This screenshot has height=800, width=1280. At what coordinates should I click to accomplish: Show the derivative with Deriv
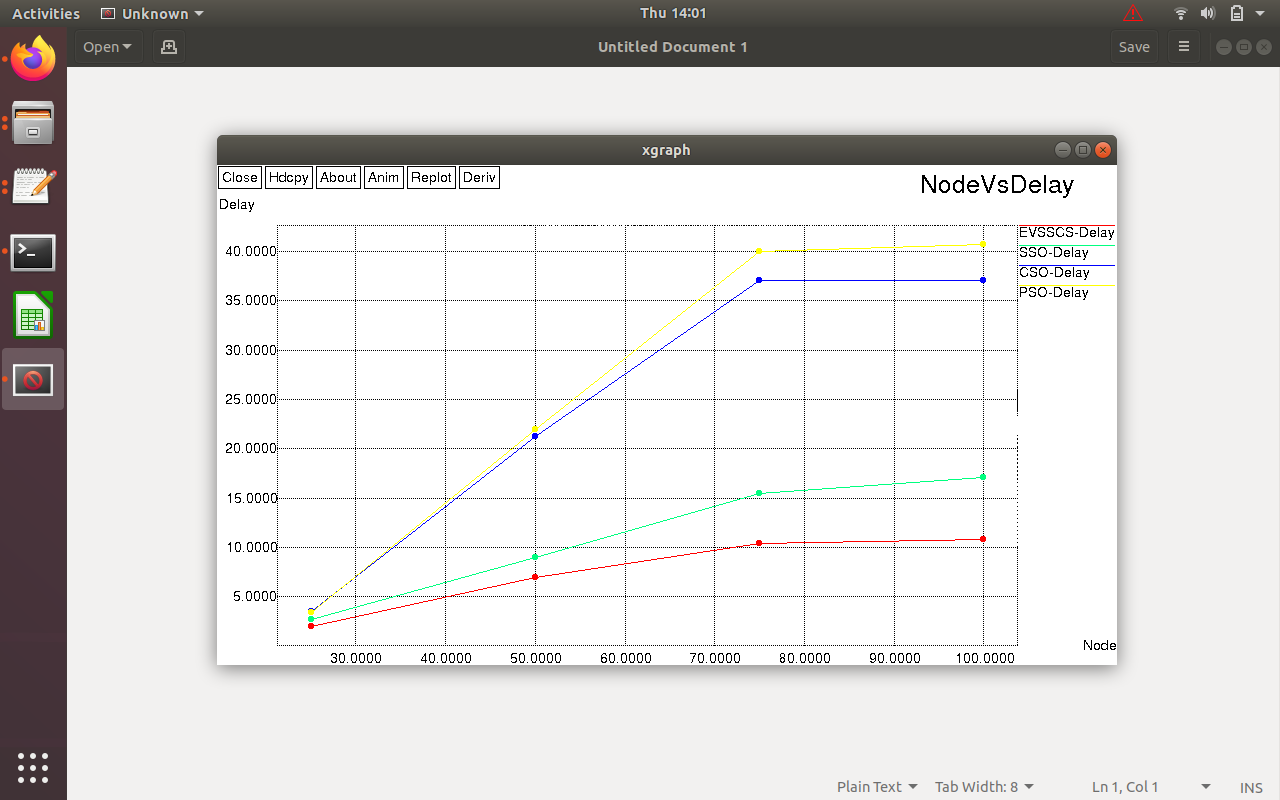tap(479, 177)
